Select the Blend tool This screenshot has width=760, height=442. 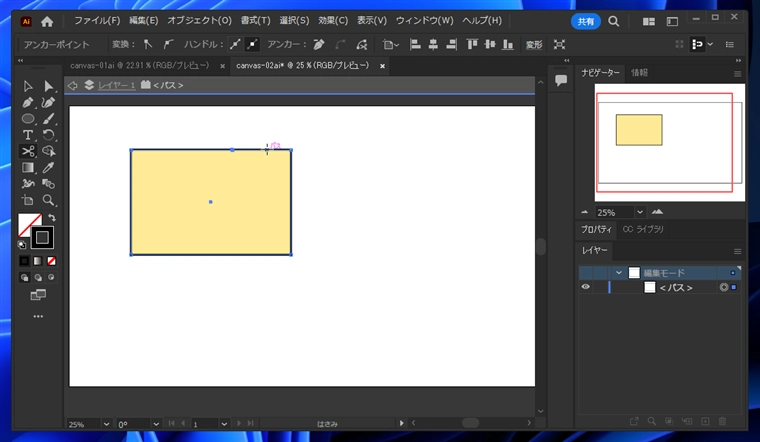tap(48, 184)
